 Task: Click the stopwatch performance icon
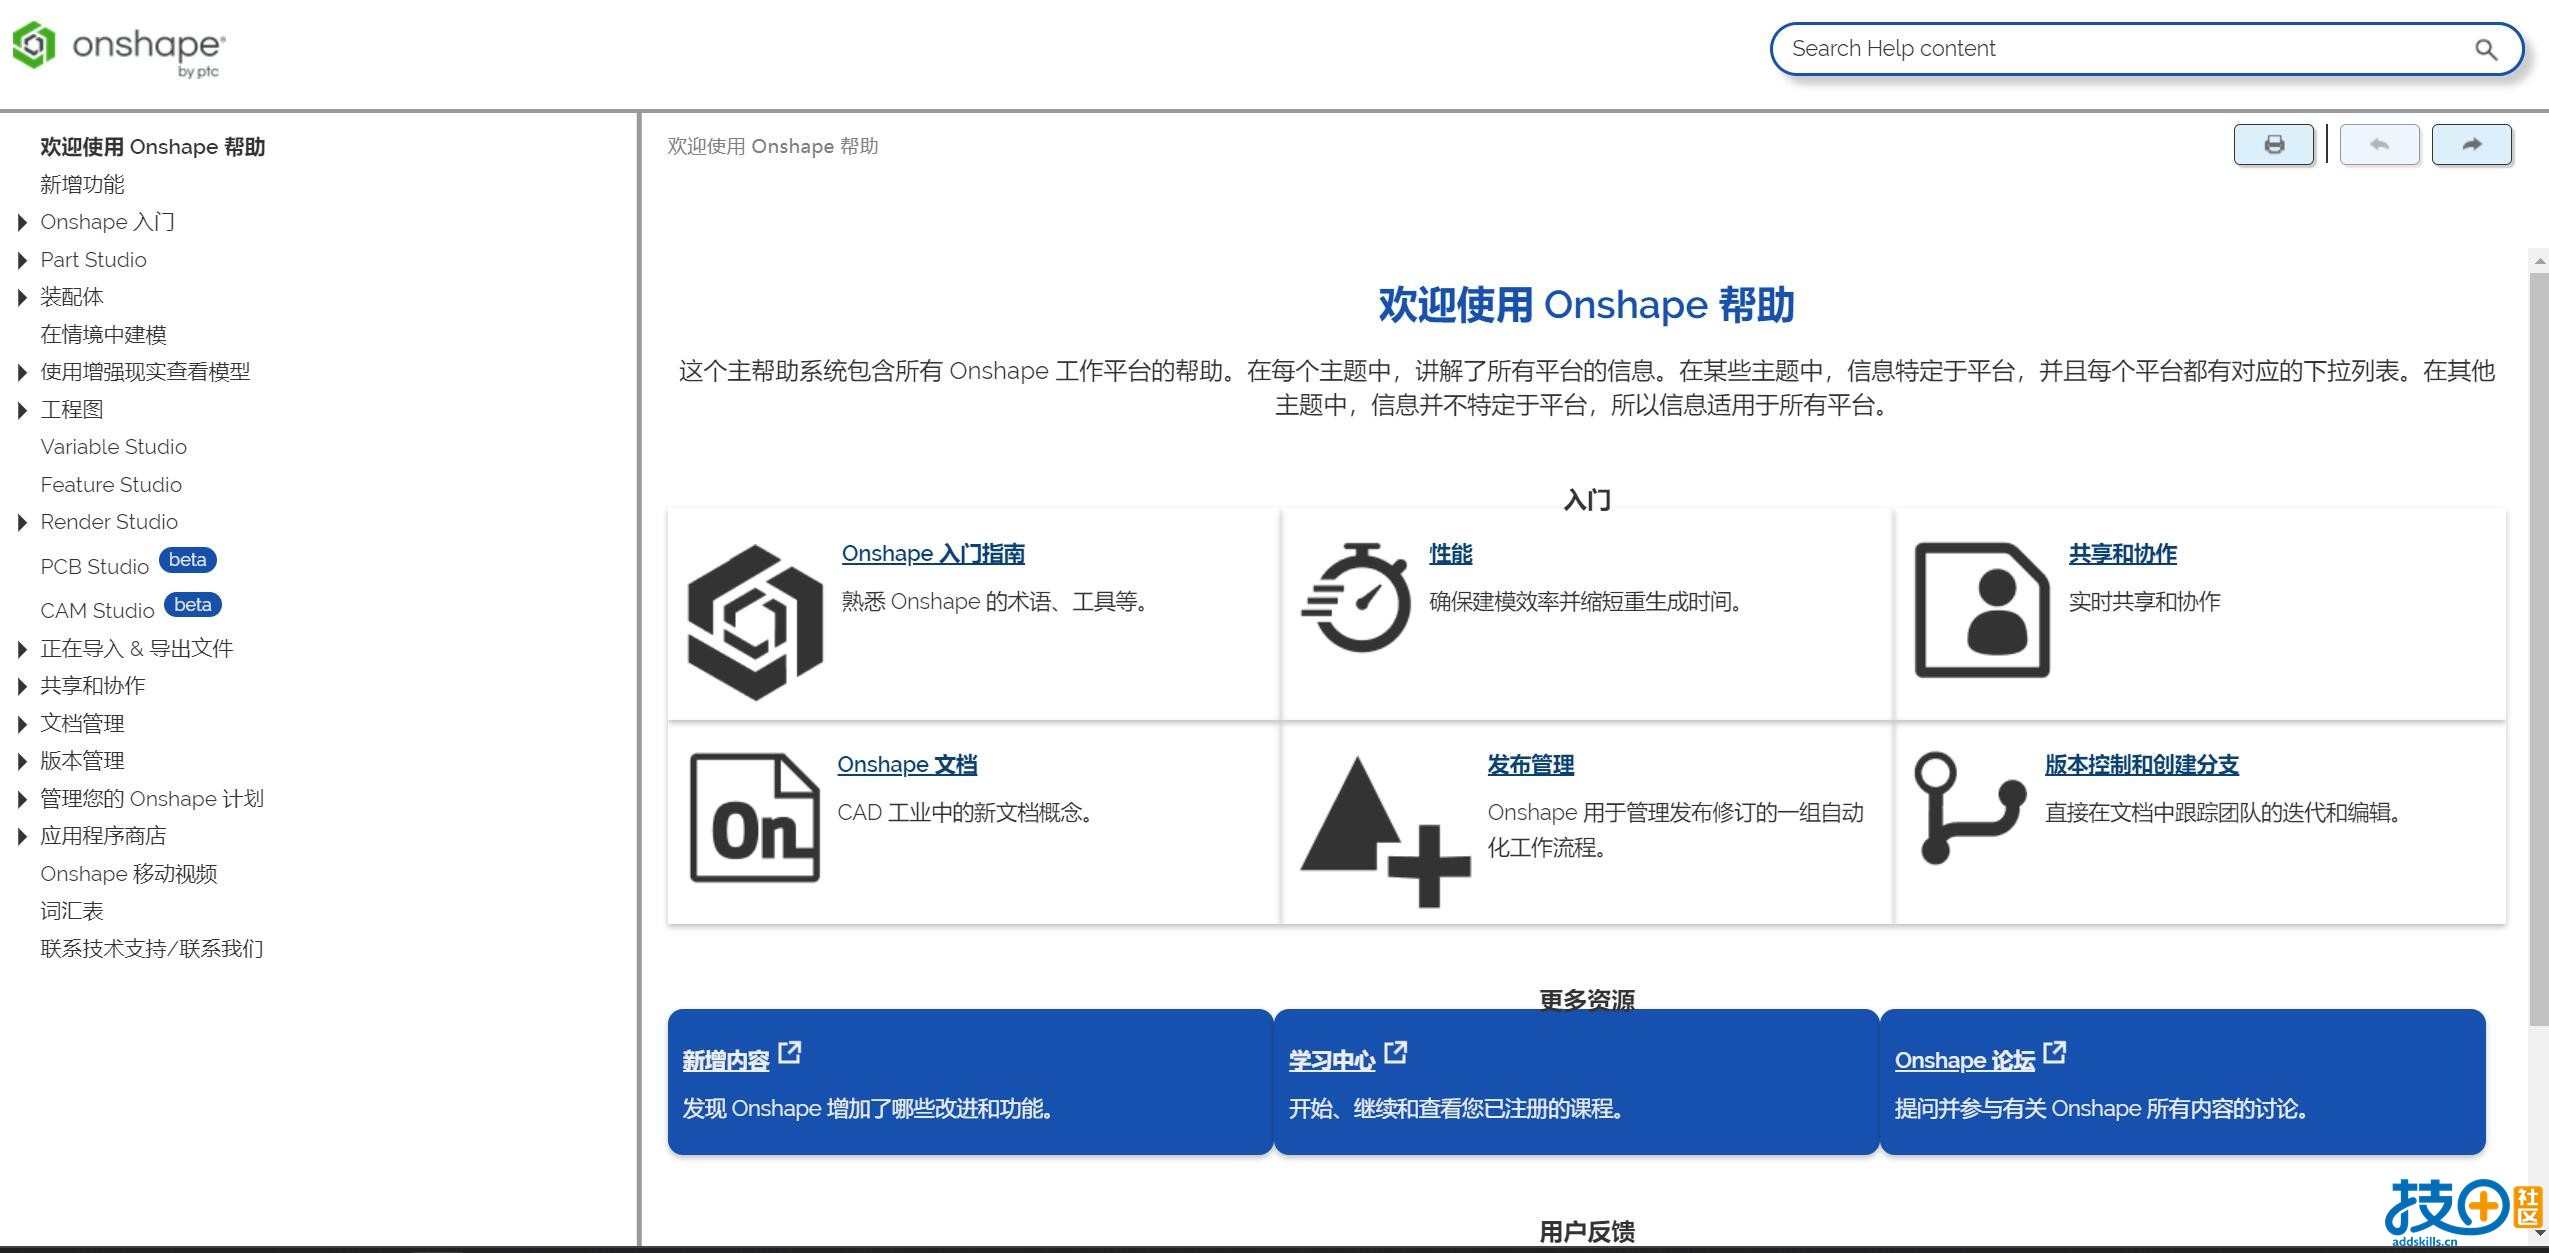pos(1357,598)
